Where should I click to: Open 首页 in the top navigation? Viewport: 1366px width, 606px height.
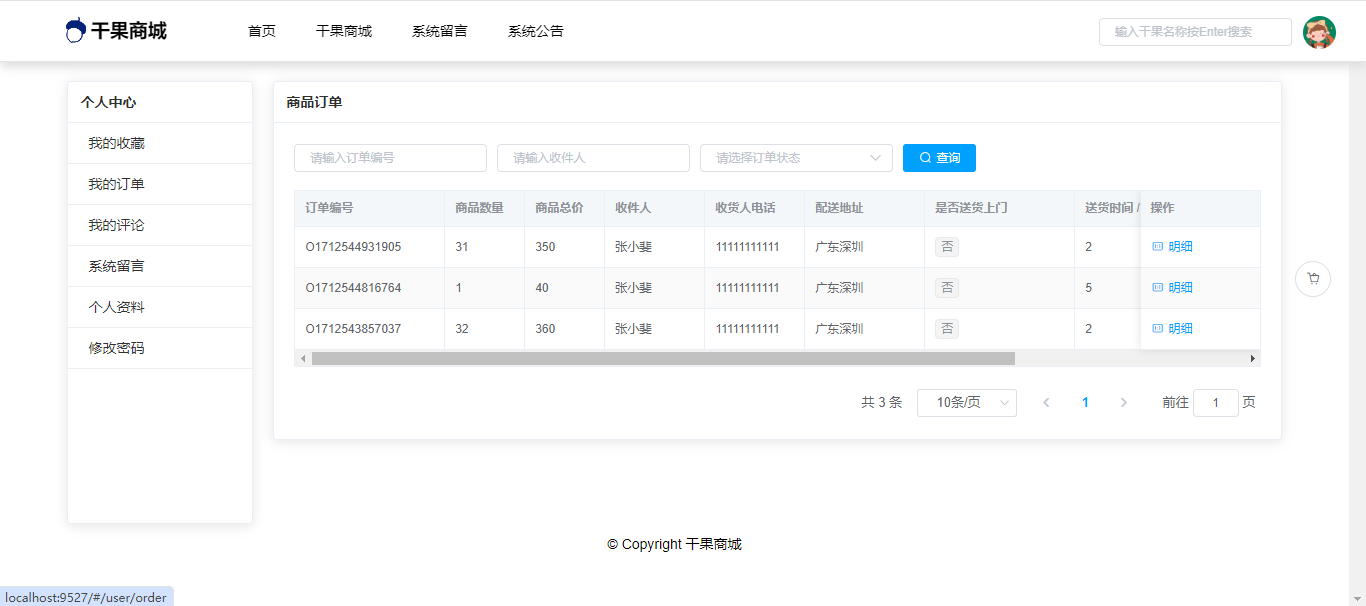tap(262, 31)
